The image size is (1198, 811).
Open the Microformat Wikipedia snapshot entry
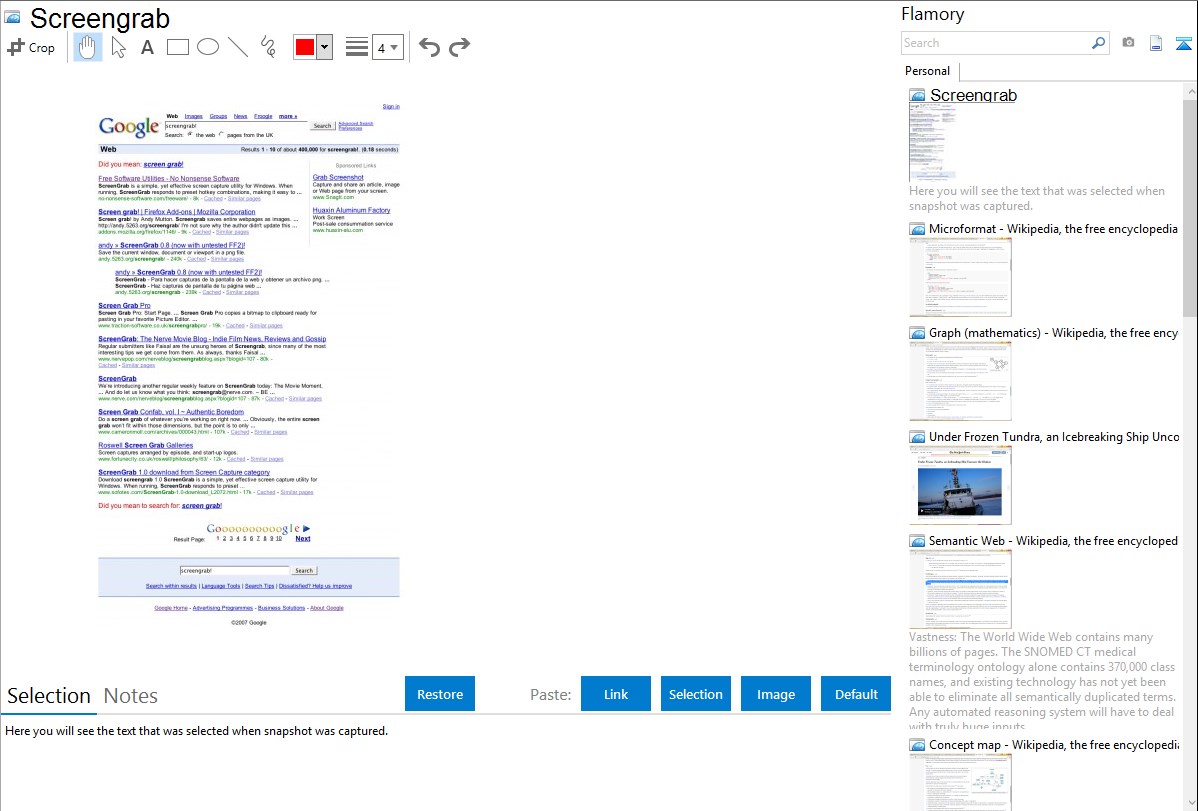(1053, 229)
